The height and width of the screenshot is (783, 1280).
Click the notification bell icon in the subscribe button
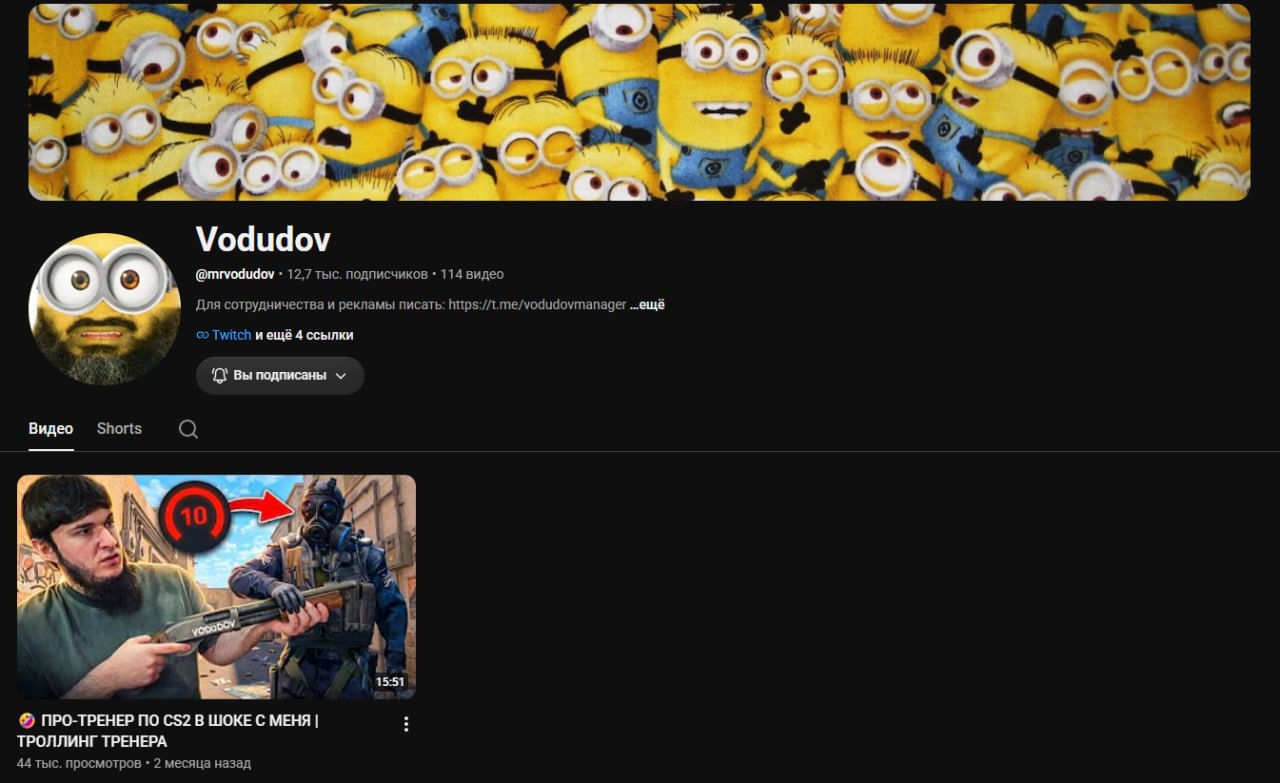click(x=220, y=375)
